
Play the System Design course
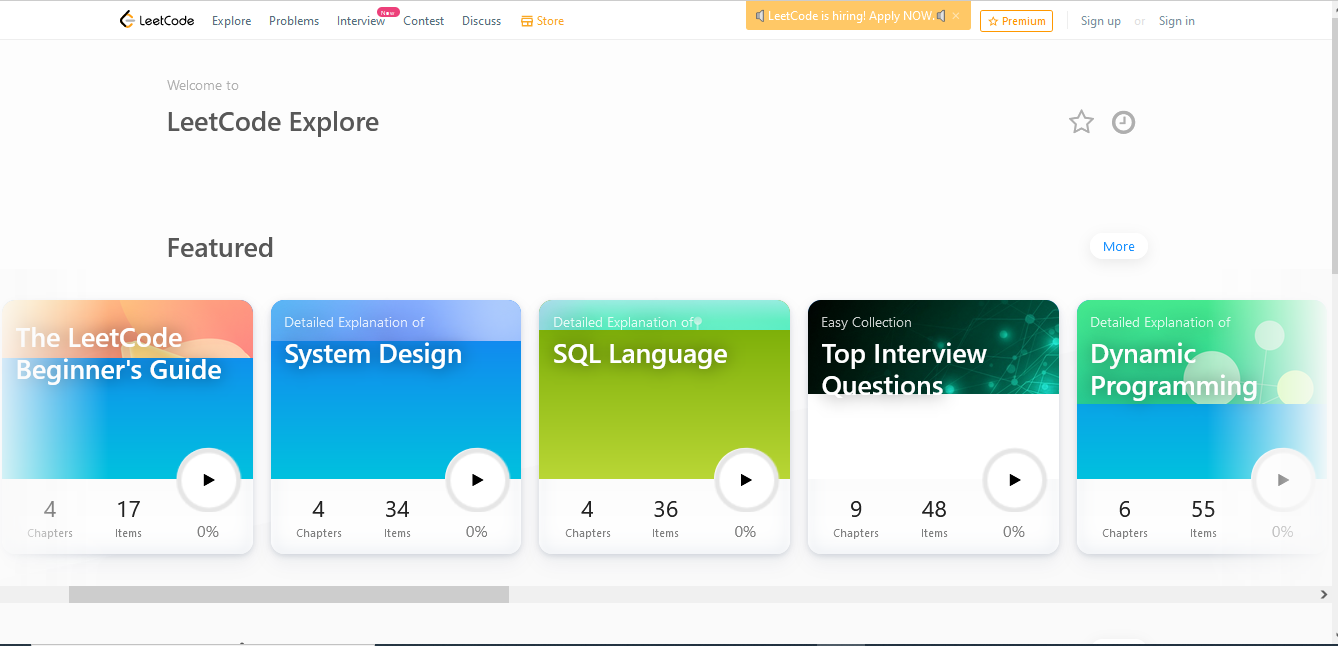(x=477, y=480)
